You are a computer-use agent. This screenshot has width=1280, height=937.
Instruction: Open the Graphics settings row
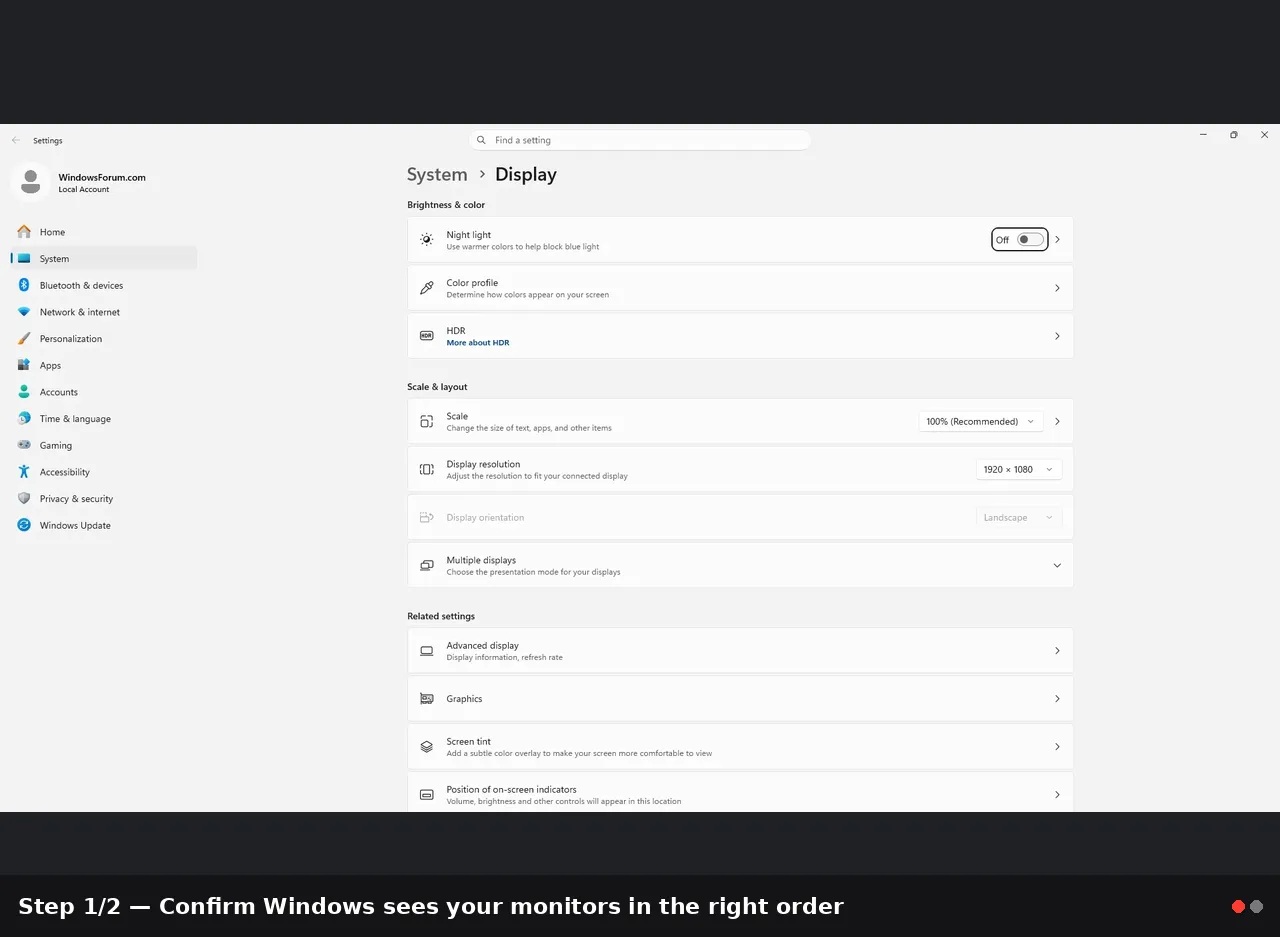740,699
